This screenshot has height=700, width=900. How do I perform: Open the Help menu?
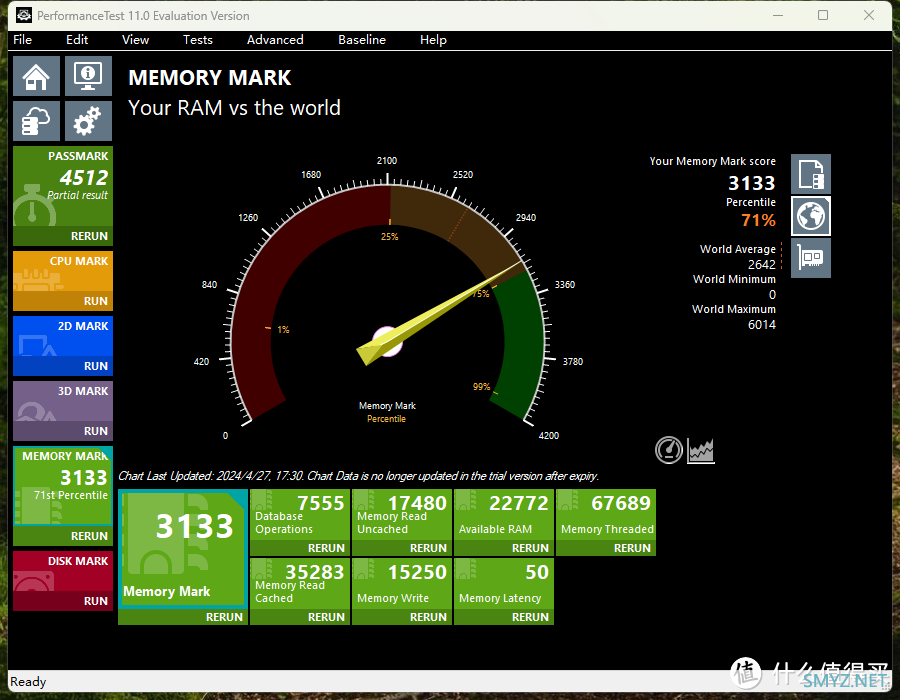point(433,40)
